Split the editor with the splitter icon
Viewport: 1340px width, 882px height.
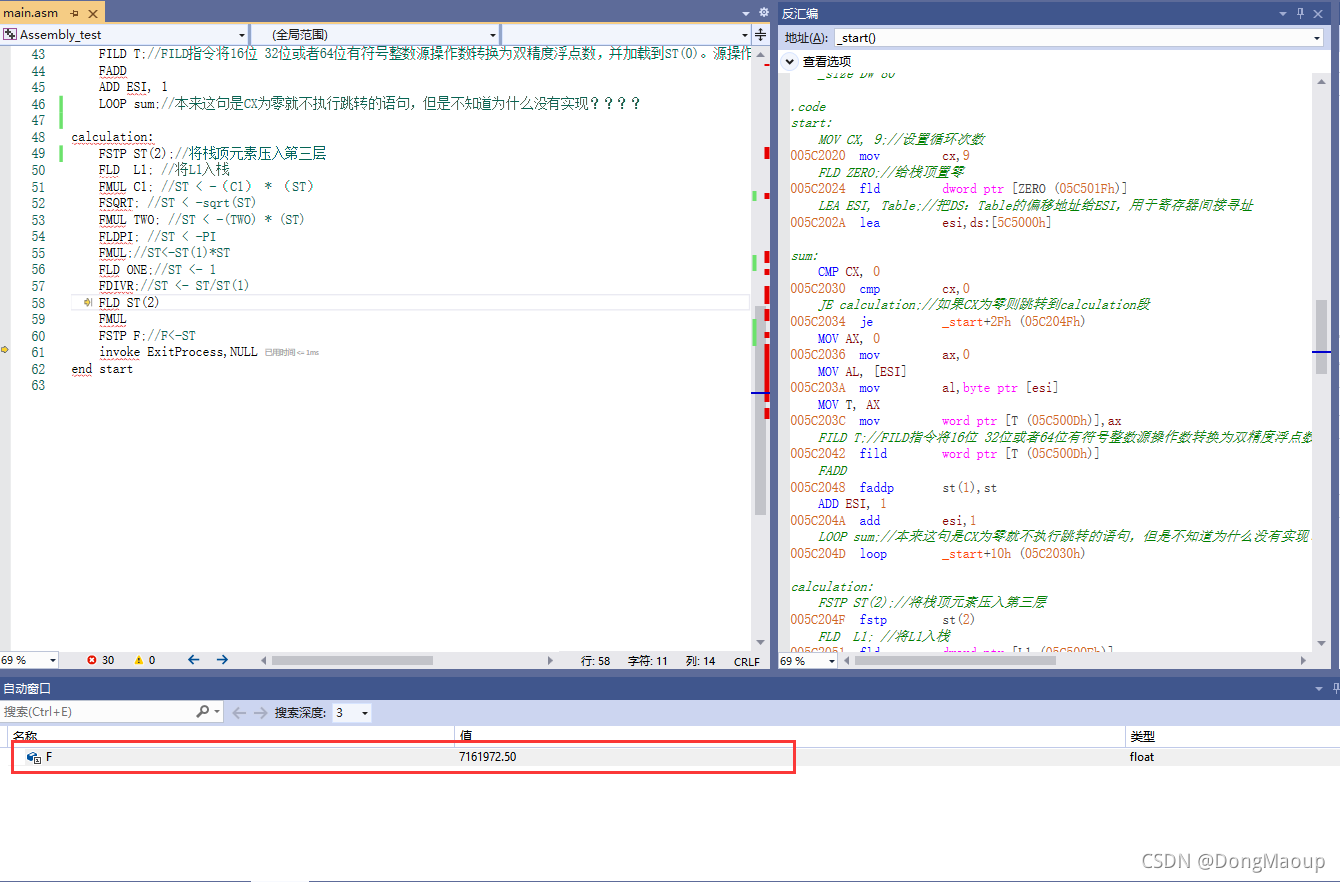pyautogui.click(x=761, y=35)
